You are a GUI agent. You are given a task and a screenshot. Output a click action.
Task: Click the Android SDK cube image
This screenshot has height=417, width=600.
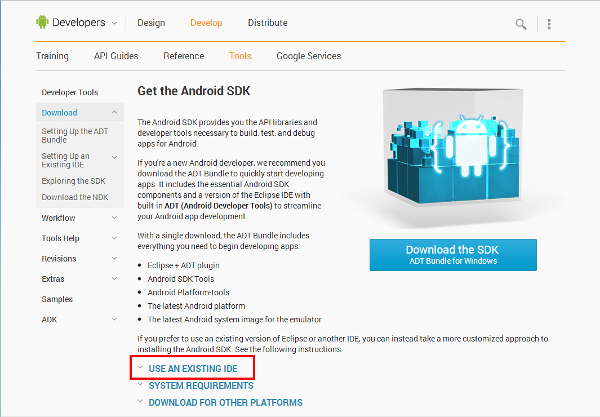453,147
